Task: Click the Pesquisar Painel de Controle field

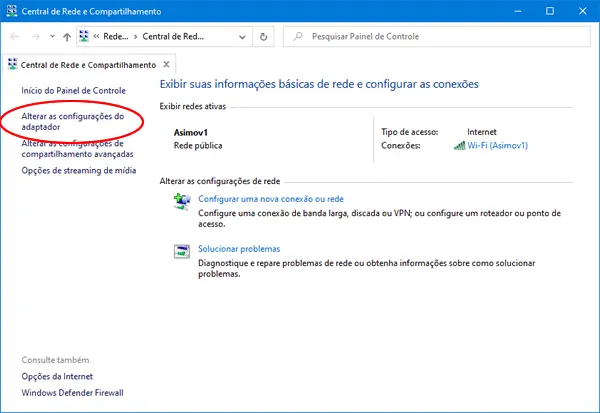Action: pyautogui.click(x=440, y=37)
